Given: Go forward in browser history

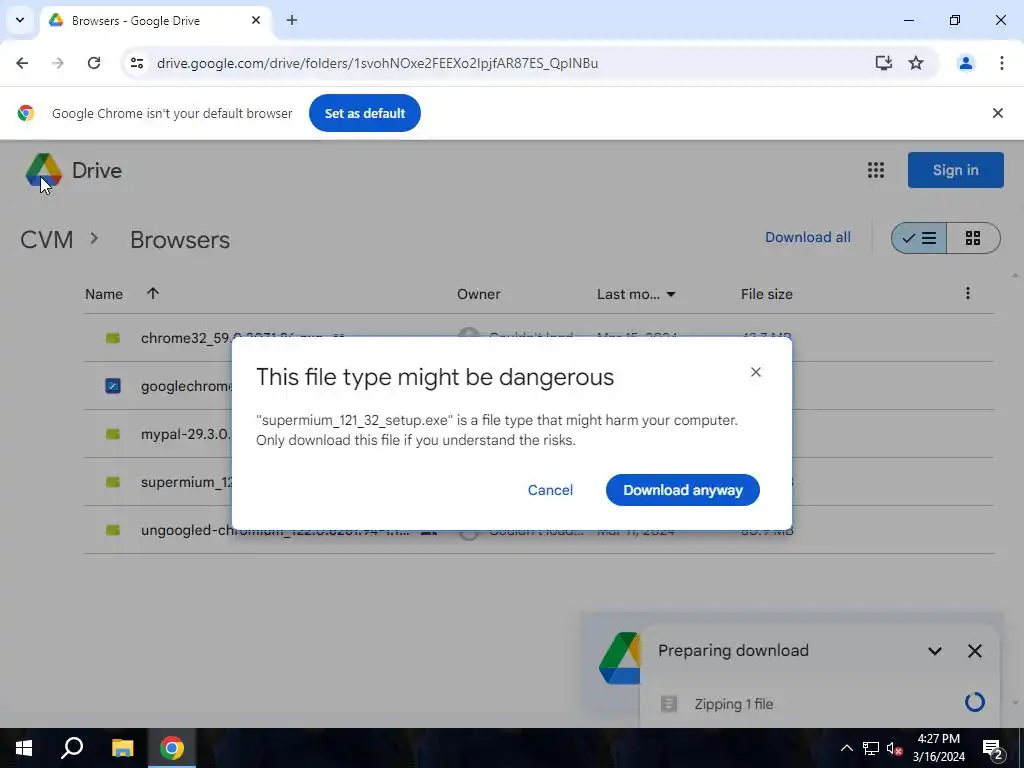Looking at the screenshot, I should pyautogui.click(x=58, y=63).
